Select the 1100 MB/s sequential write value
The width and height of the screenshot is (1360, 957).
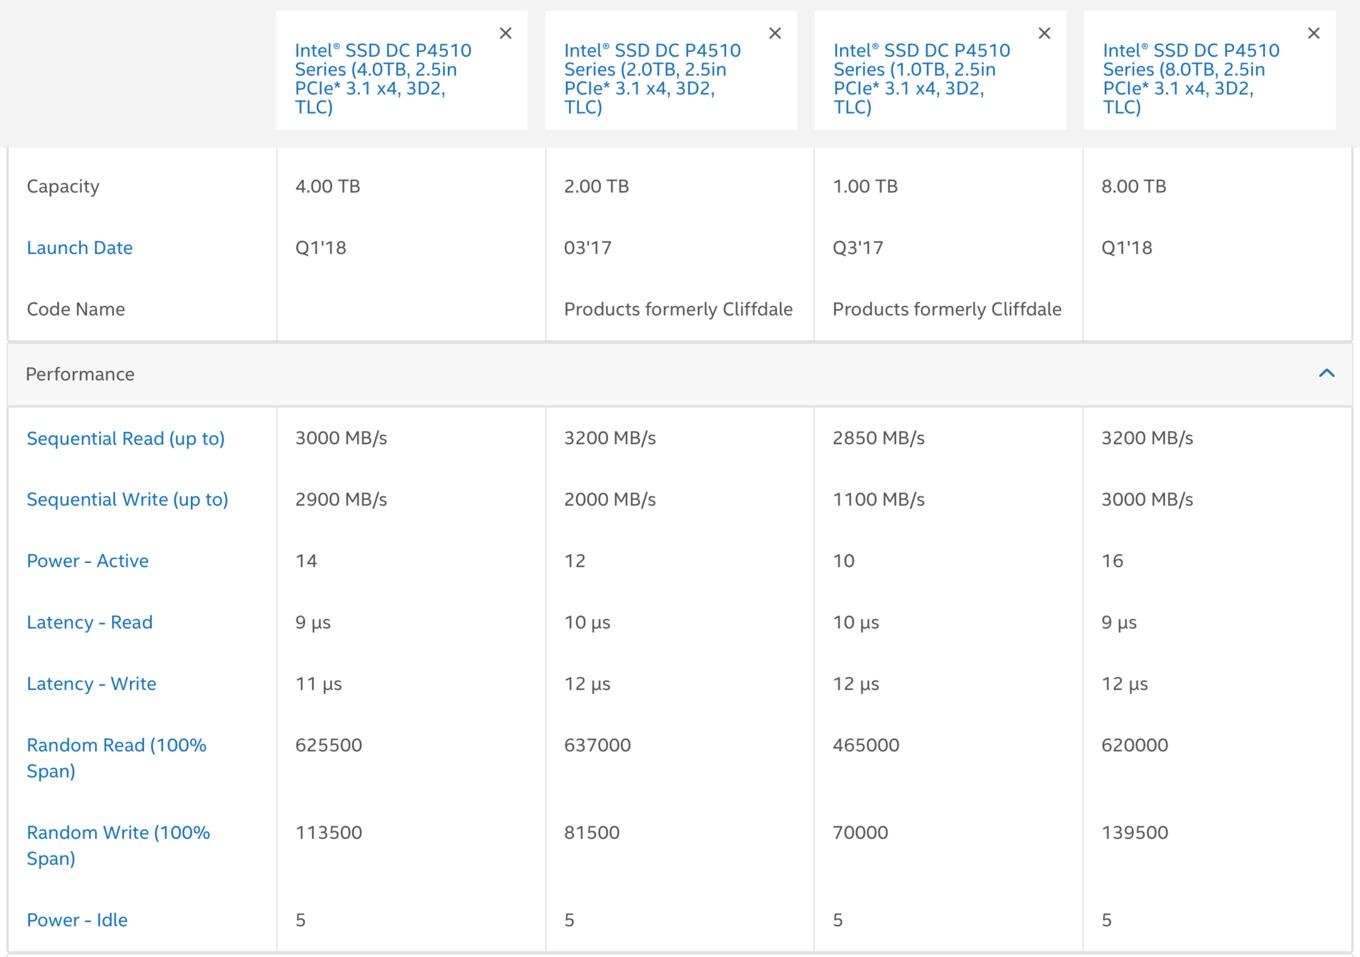(x=879, y=499)
